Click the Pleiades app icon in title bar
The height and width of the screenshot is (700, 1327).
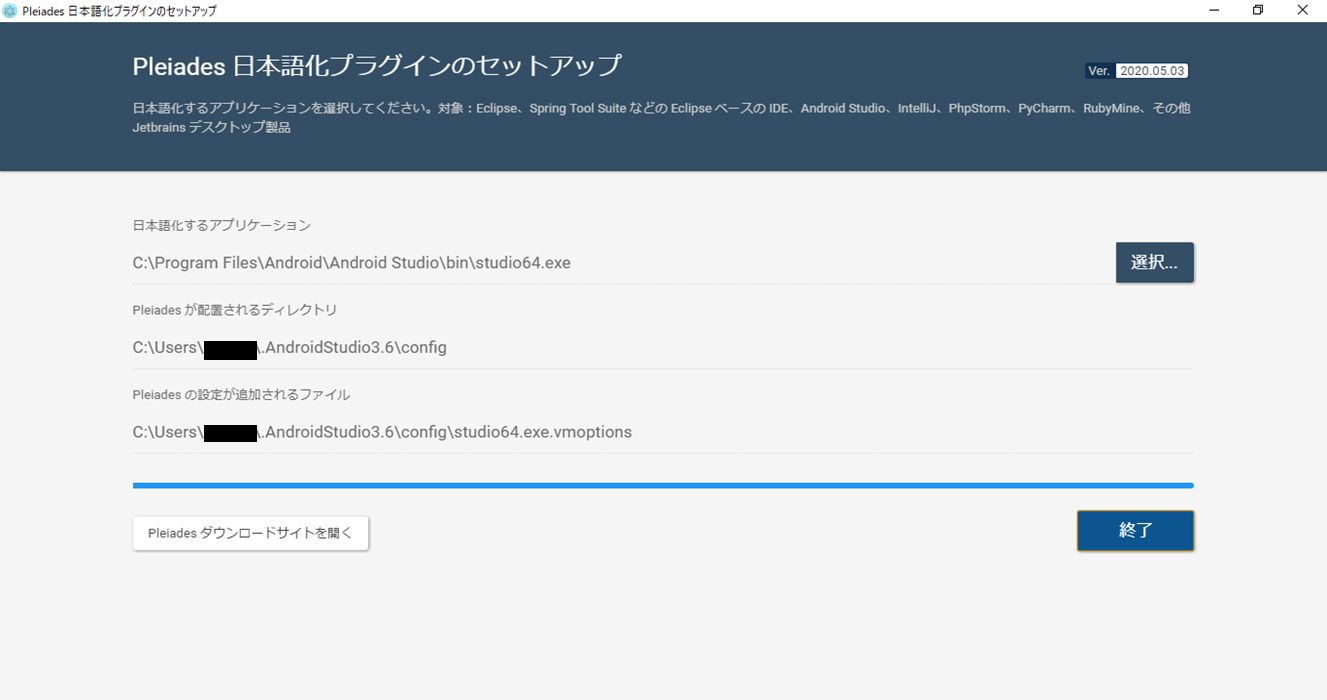[x=10, y=11]
